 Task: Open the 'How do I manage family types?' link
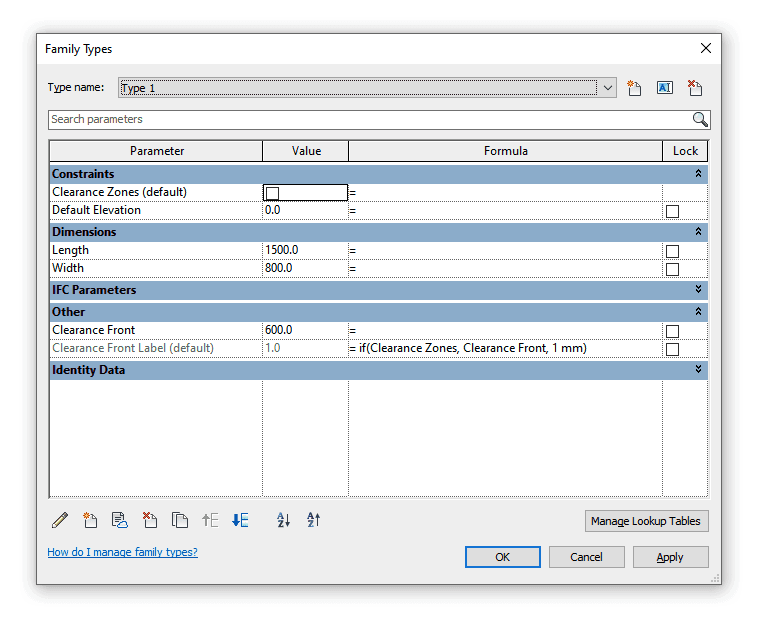123,552
